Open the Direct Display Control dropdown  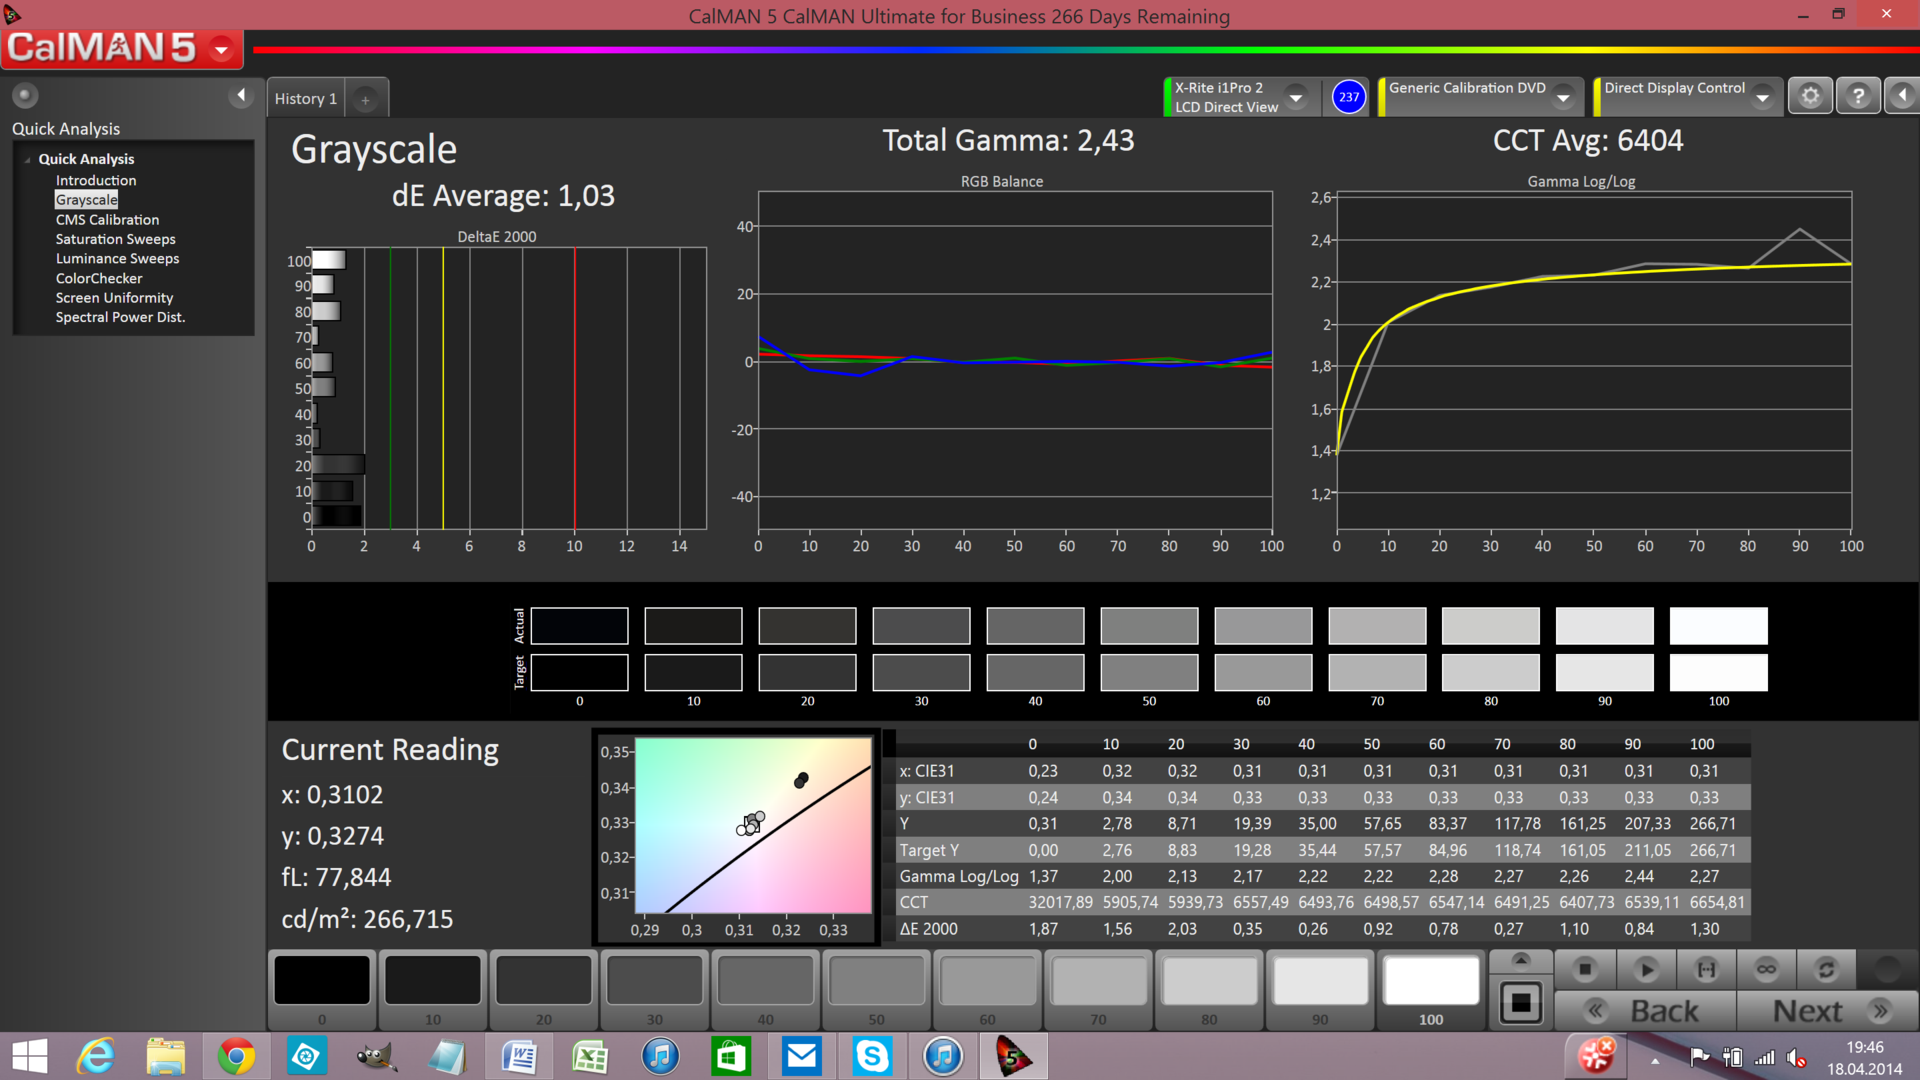click(1763, 98)
